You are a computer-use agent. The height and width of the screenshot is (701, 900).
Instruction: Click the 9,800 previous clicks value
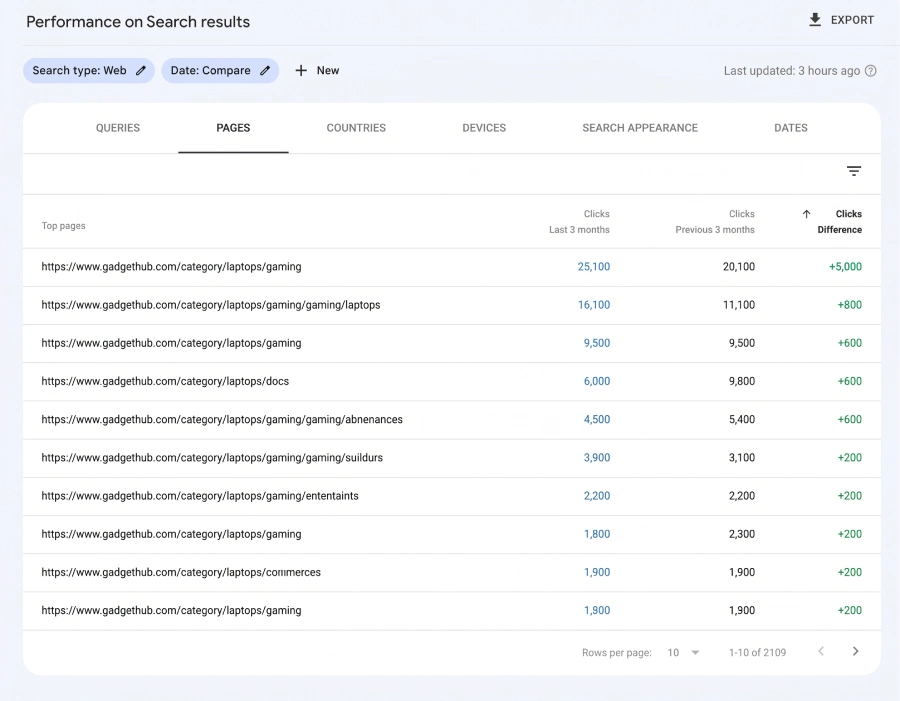[x=742, y=381]
